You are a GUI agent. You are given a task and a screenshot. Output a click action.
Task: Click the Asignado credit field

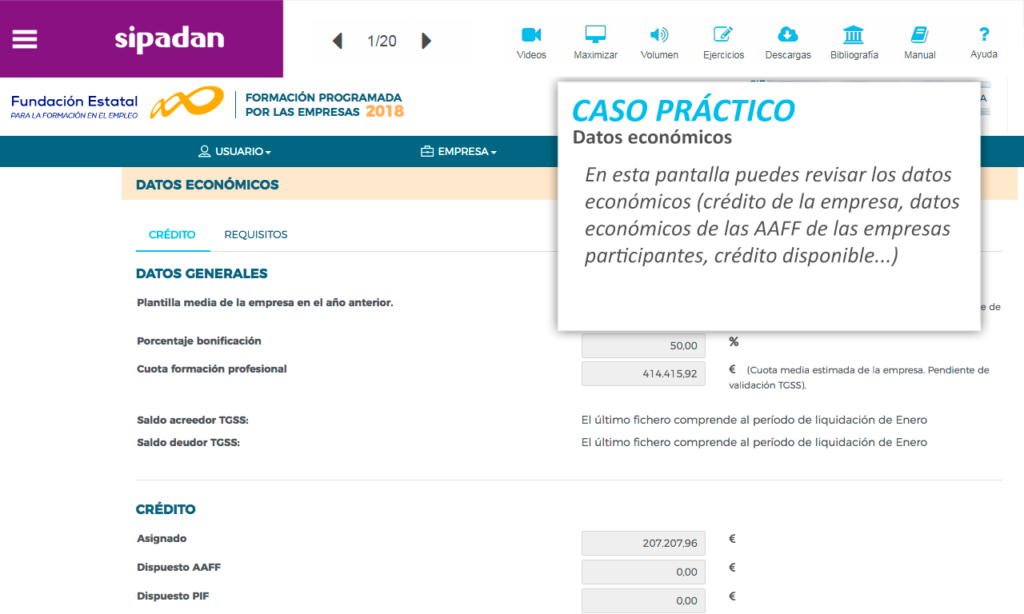[x=643, y=543]
